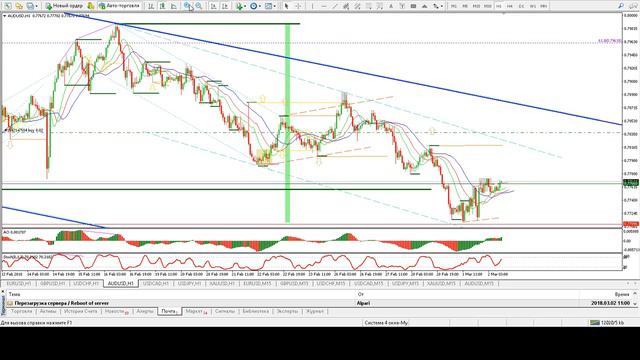Switch timeframe to W1
The width and height of the screenshot is (640, 360).
point(533,6)
